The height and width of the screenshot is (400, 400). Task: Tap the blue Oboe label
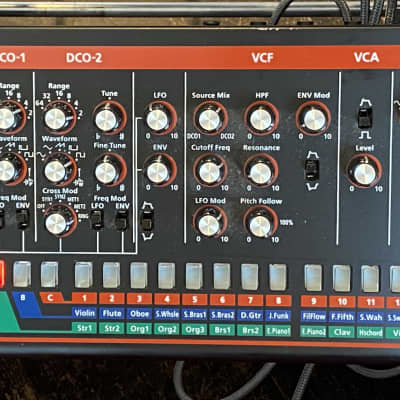point(139,314)
